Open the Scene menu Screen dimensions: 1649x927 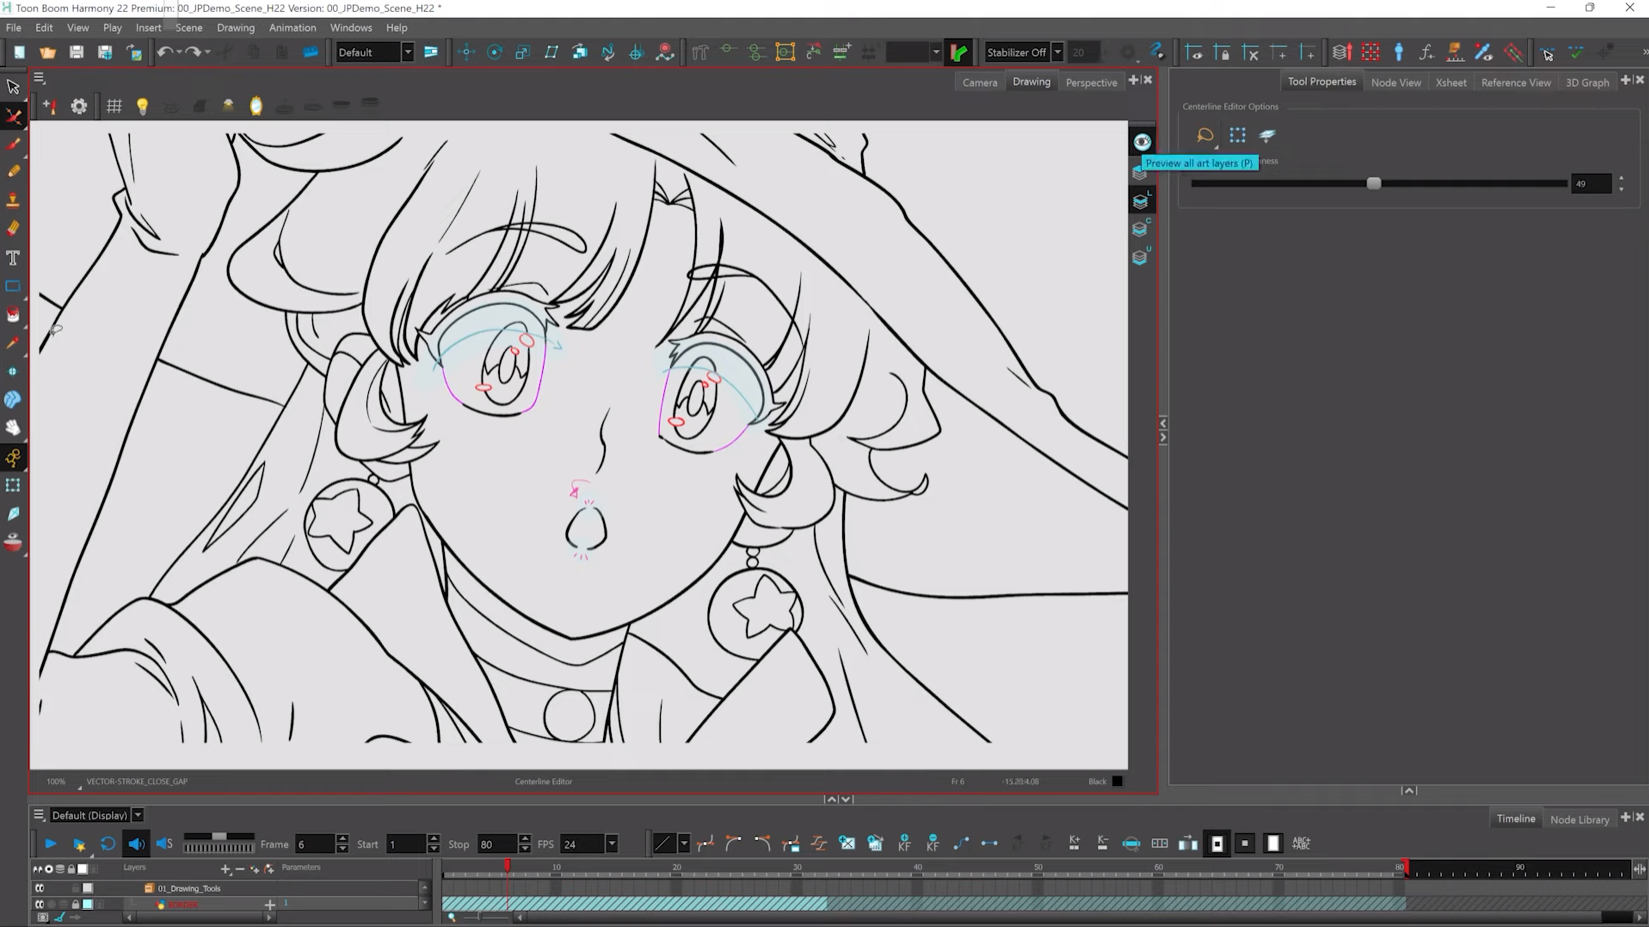coord(188,28)
